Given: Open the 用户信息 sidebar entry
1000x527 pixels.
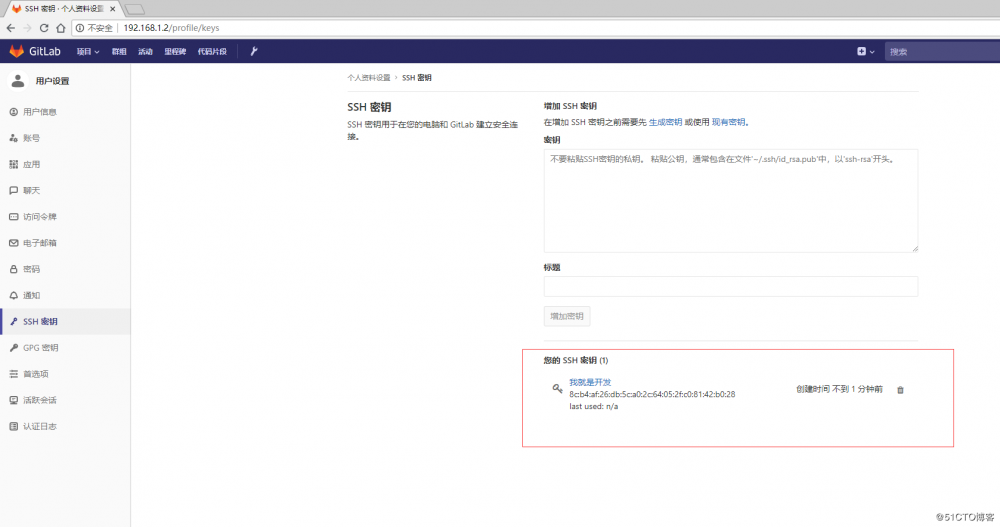Looking at the screenshot, I should click(x=65, y=112).
